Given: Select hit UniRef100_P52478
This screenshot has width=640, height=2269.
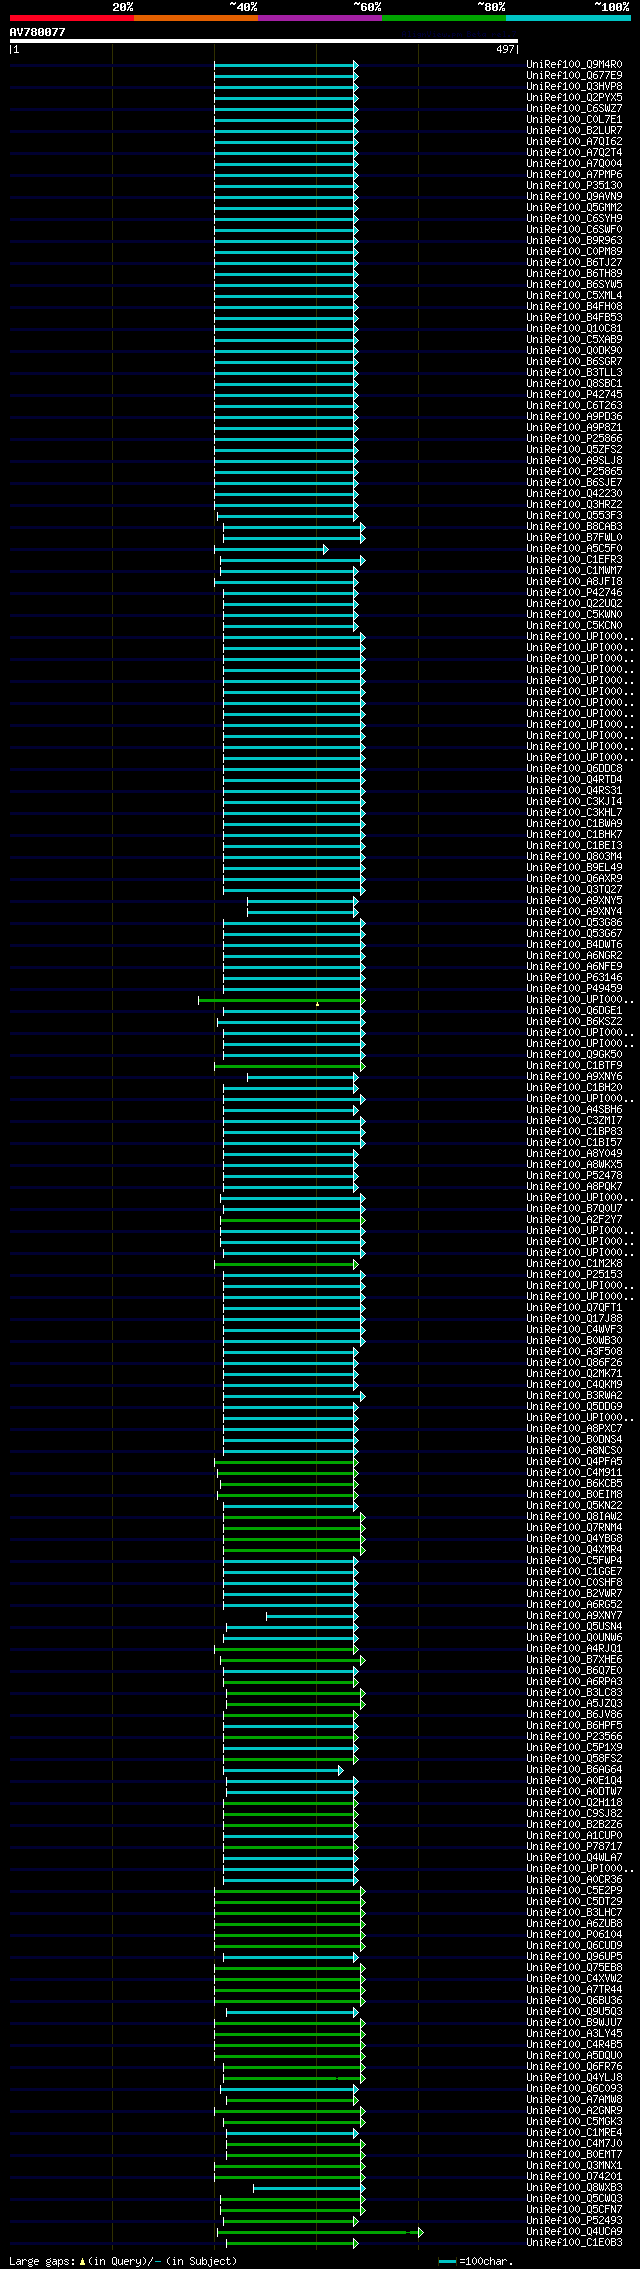Looking at the screenshot, I should pos(574,1176).
